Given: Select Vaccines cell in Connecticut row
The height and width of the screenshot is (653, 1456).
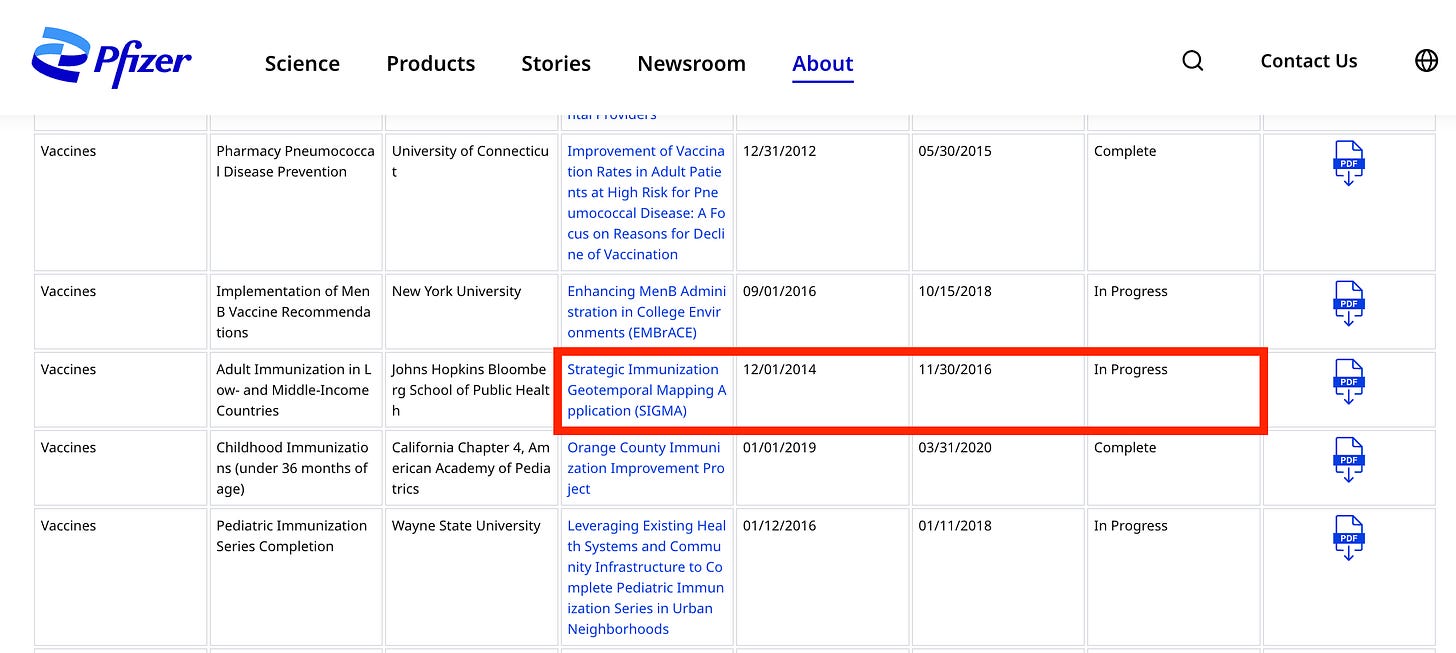Looking at the screenshot, I should point(120,202).
